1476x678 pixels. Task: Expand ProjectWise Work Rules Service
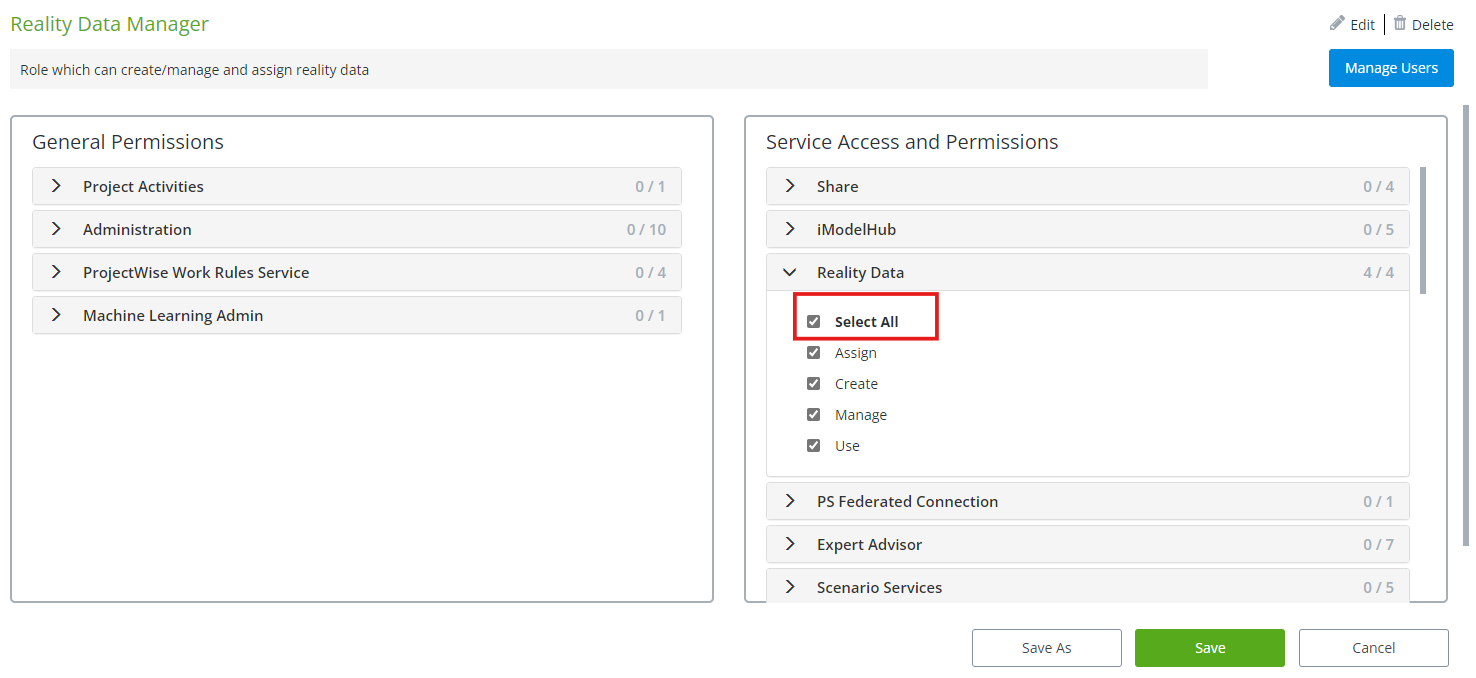click(57, 272)
